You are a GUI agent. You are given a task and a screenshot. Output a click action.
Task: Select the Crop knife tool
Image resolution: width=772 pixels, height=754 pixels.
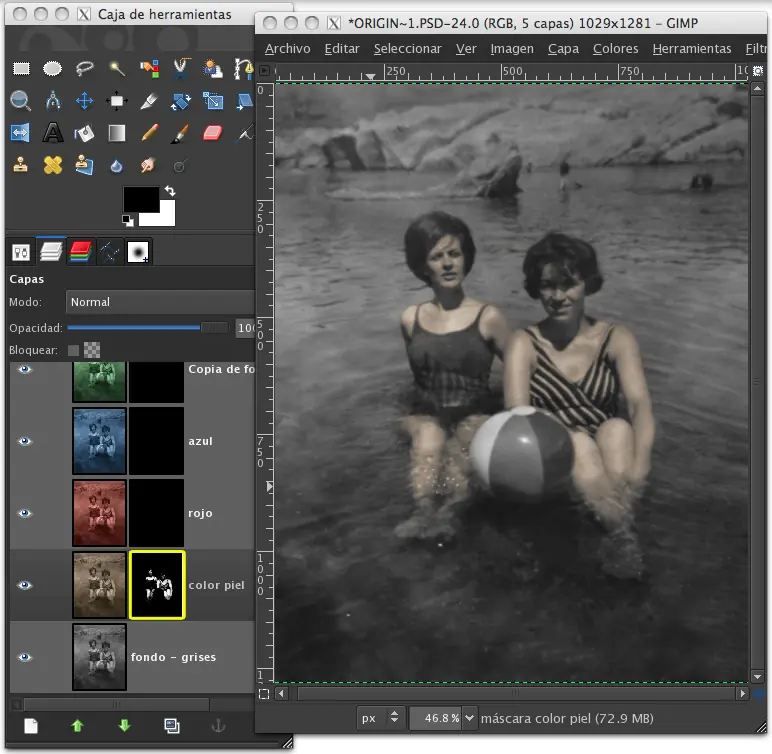[x=149, y=101]
